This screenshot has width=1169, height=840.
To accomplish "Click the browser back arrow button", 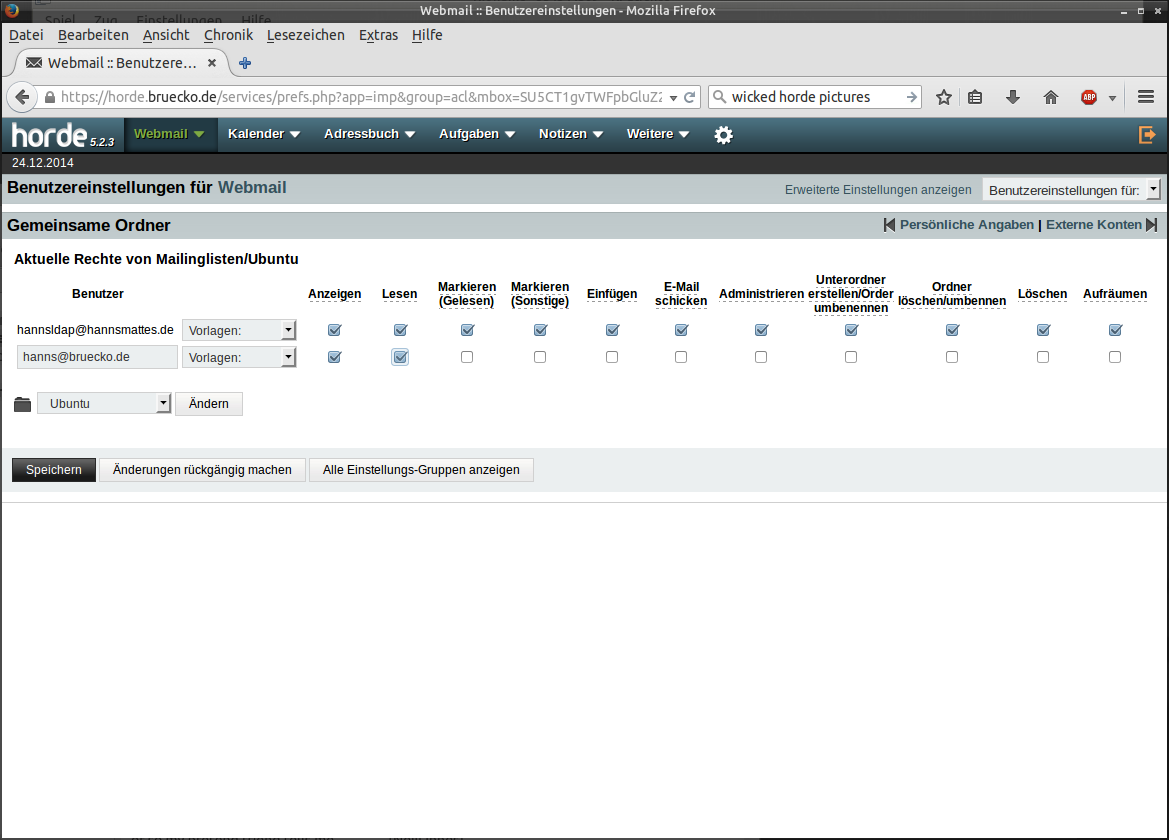I will coord(22,97).
